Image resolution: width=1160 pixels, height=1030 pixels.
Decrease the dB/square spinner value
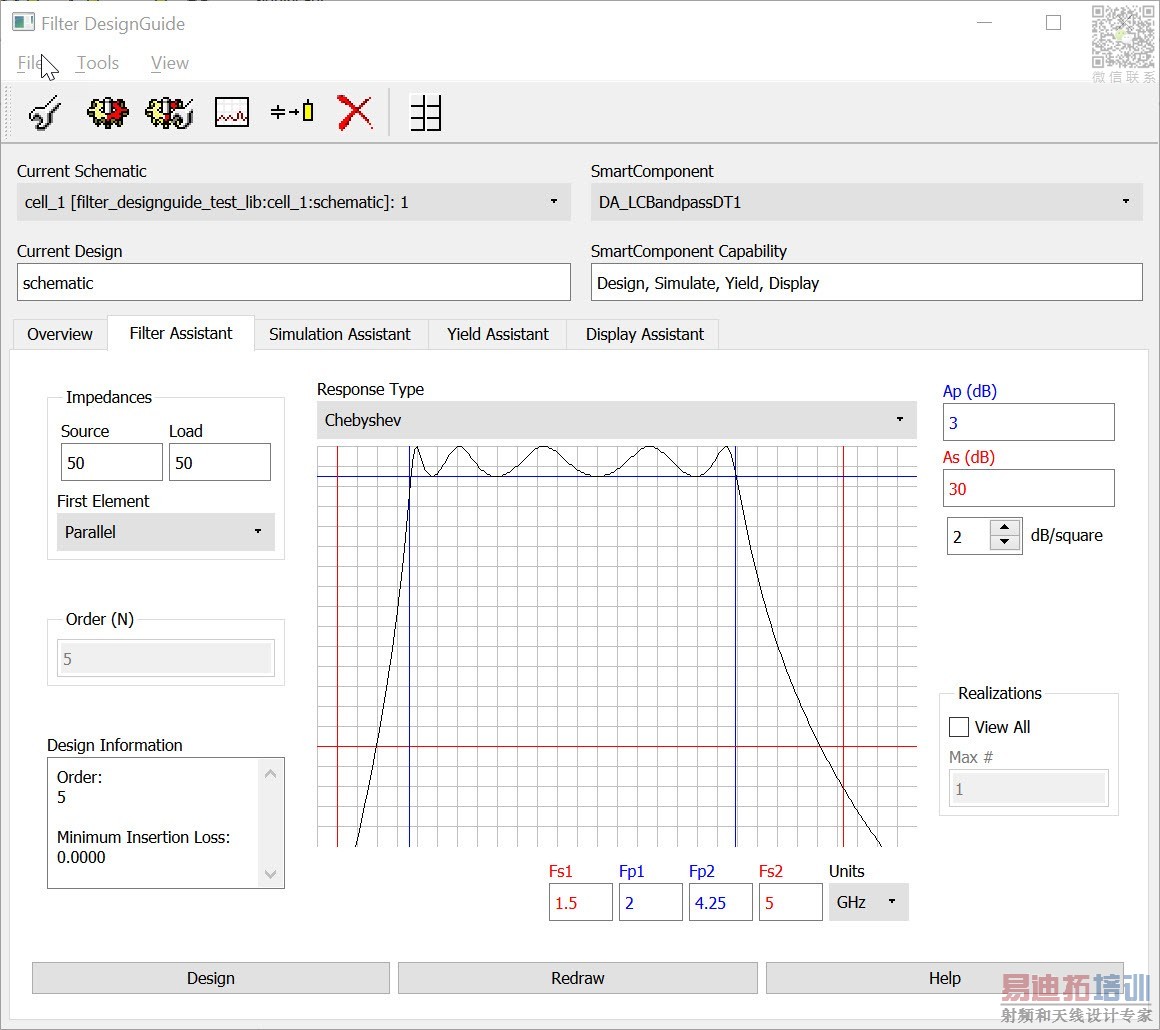[1004, 542]
